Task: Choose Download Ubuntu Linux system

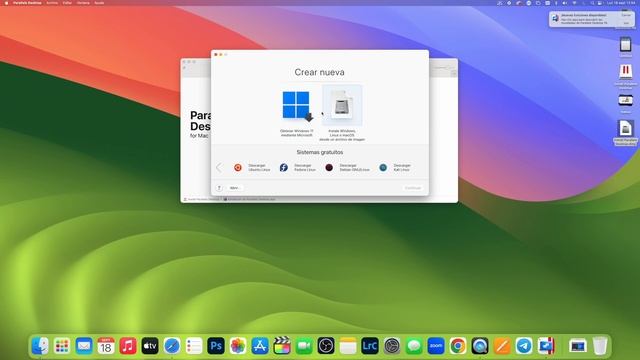Action: [252, 167]
